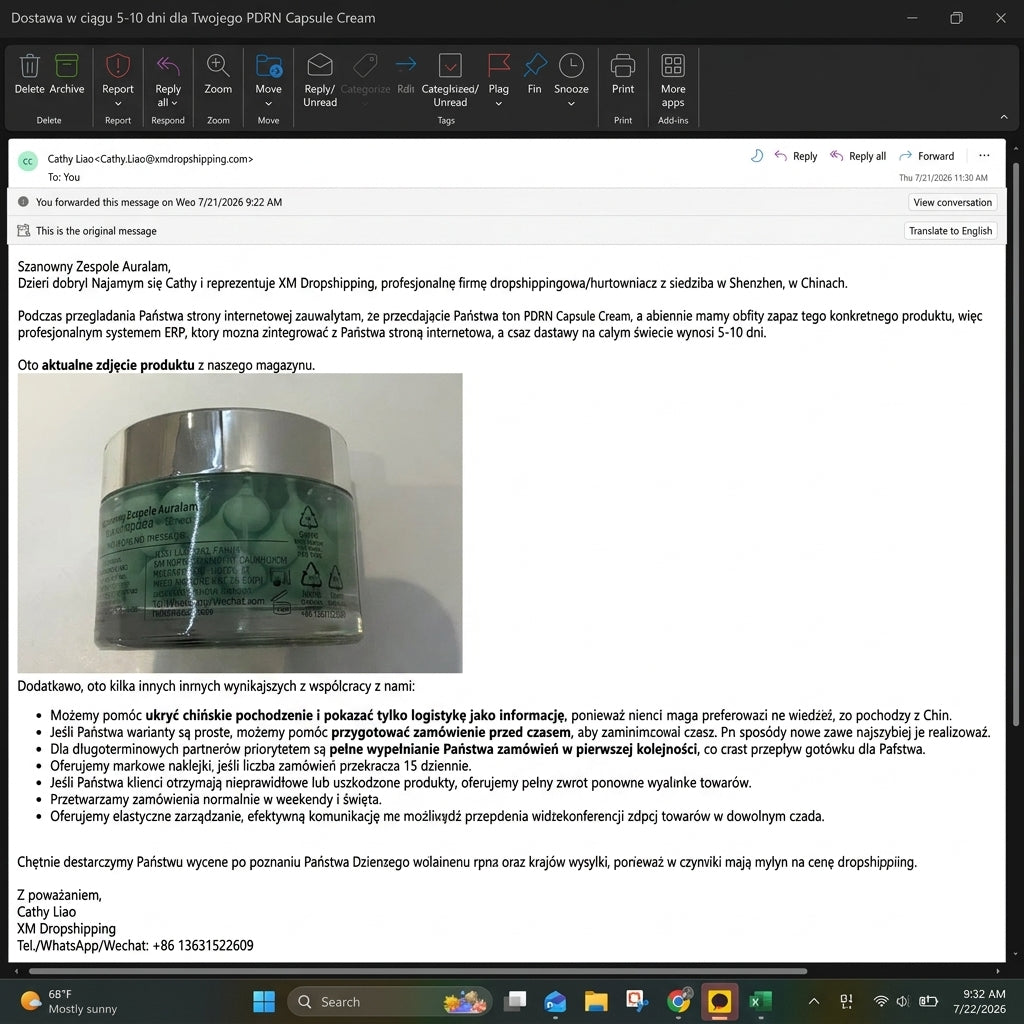Open Task View on taskbar
1024x1024 pixels.
pyautogui.click(x=517, y=1001)
